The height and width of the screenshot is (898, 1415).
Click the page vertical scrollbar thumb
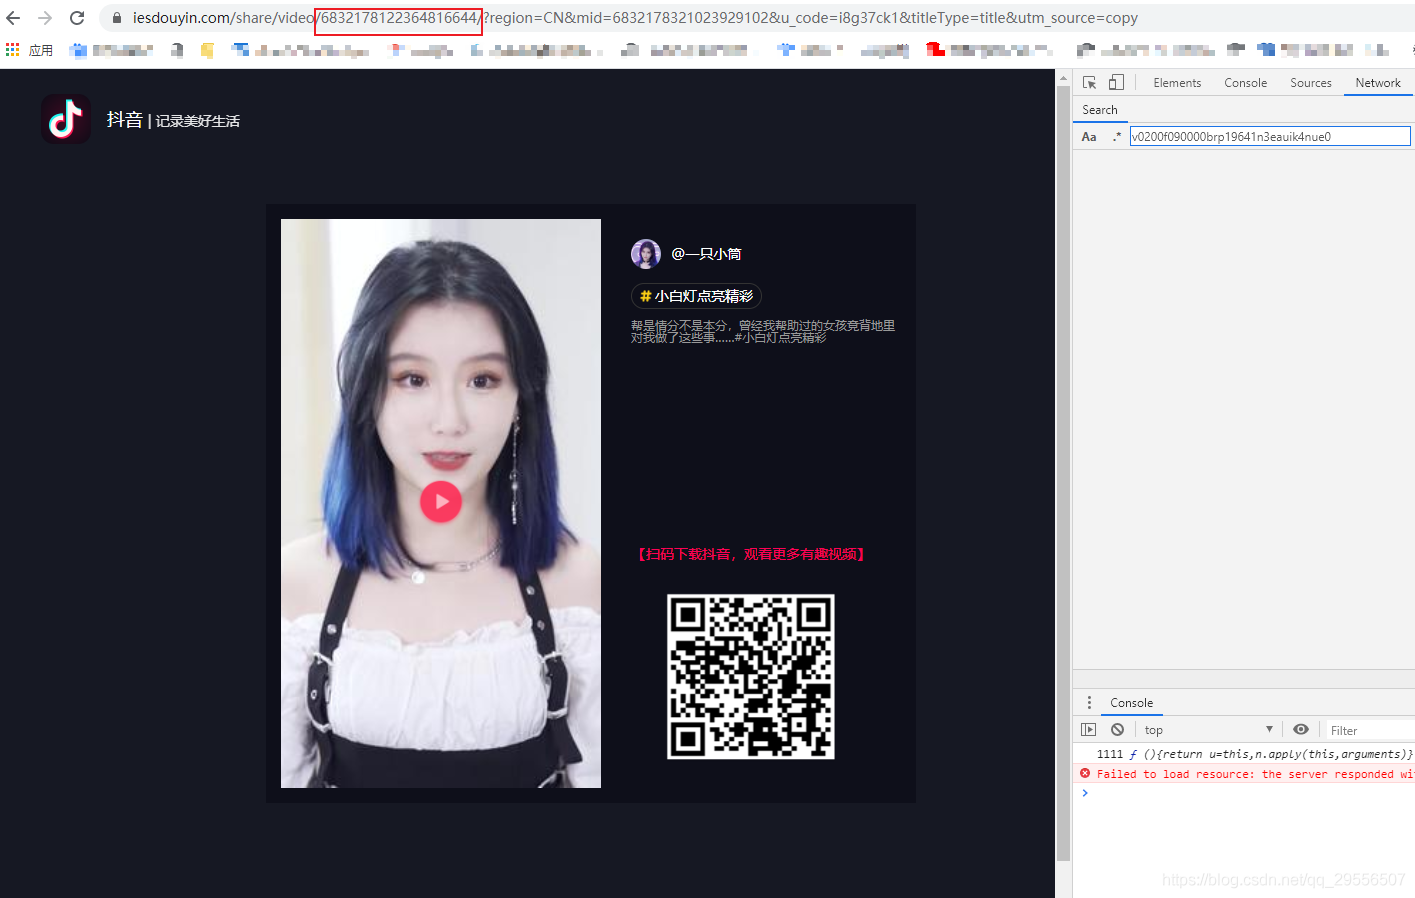pyautogui.click(x=1063, y=473)
